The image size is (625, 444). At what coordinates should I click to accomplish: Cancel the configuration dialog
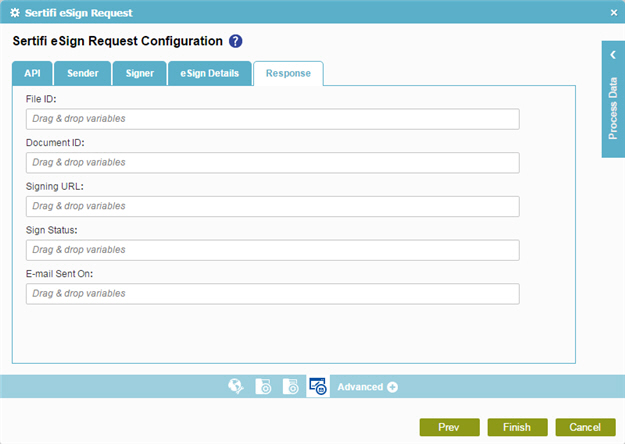coord(585,427)
